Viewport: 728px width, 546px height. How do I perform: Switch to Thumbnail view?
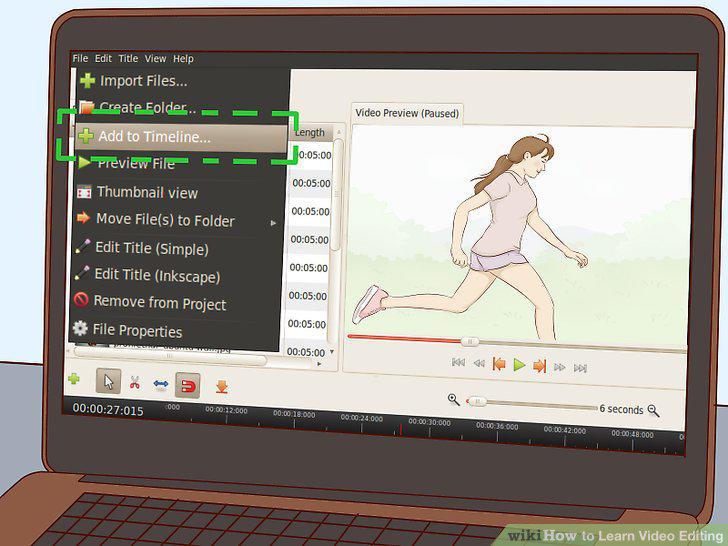pos(179,192)
